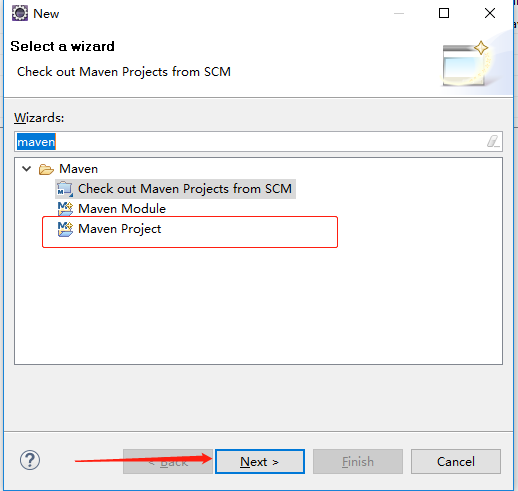Close the New wizard dialog

click(490, 13)
